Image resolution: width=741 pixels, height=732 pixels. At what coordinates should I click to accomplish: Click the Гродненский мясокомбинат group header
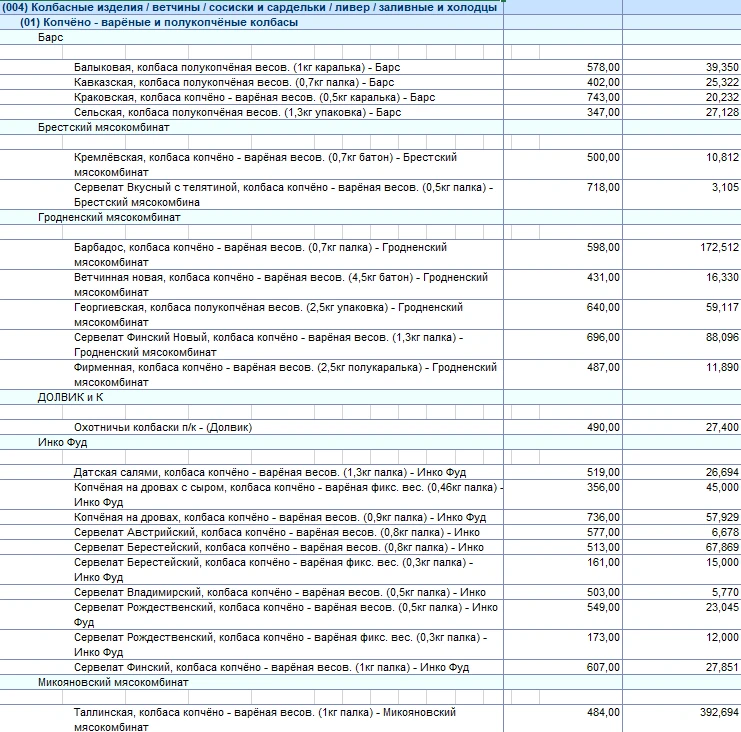click(109, 217)
